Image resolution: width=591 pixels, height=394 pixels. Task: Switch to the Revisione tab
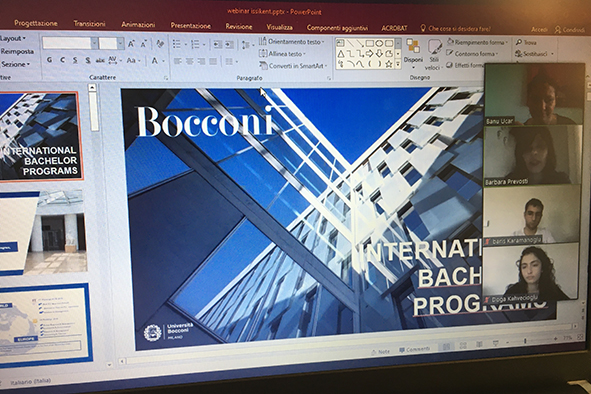tap(239, 26)
